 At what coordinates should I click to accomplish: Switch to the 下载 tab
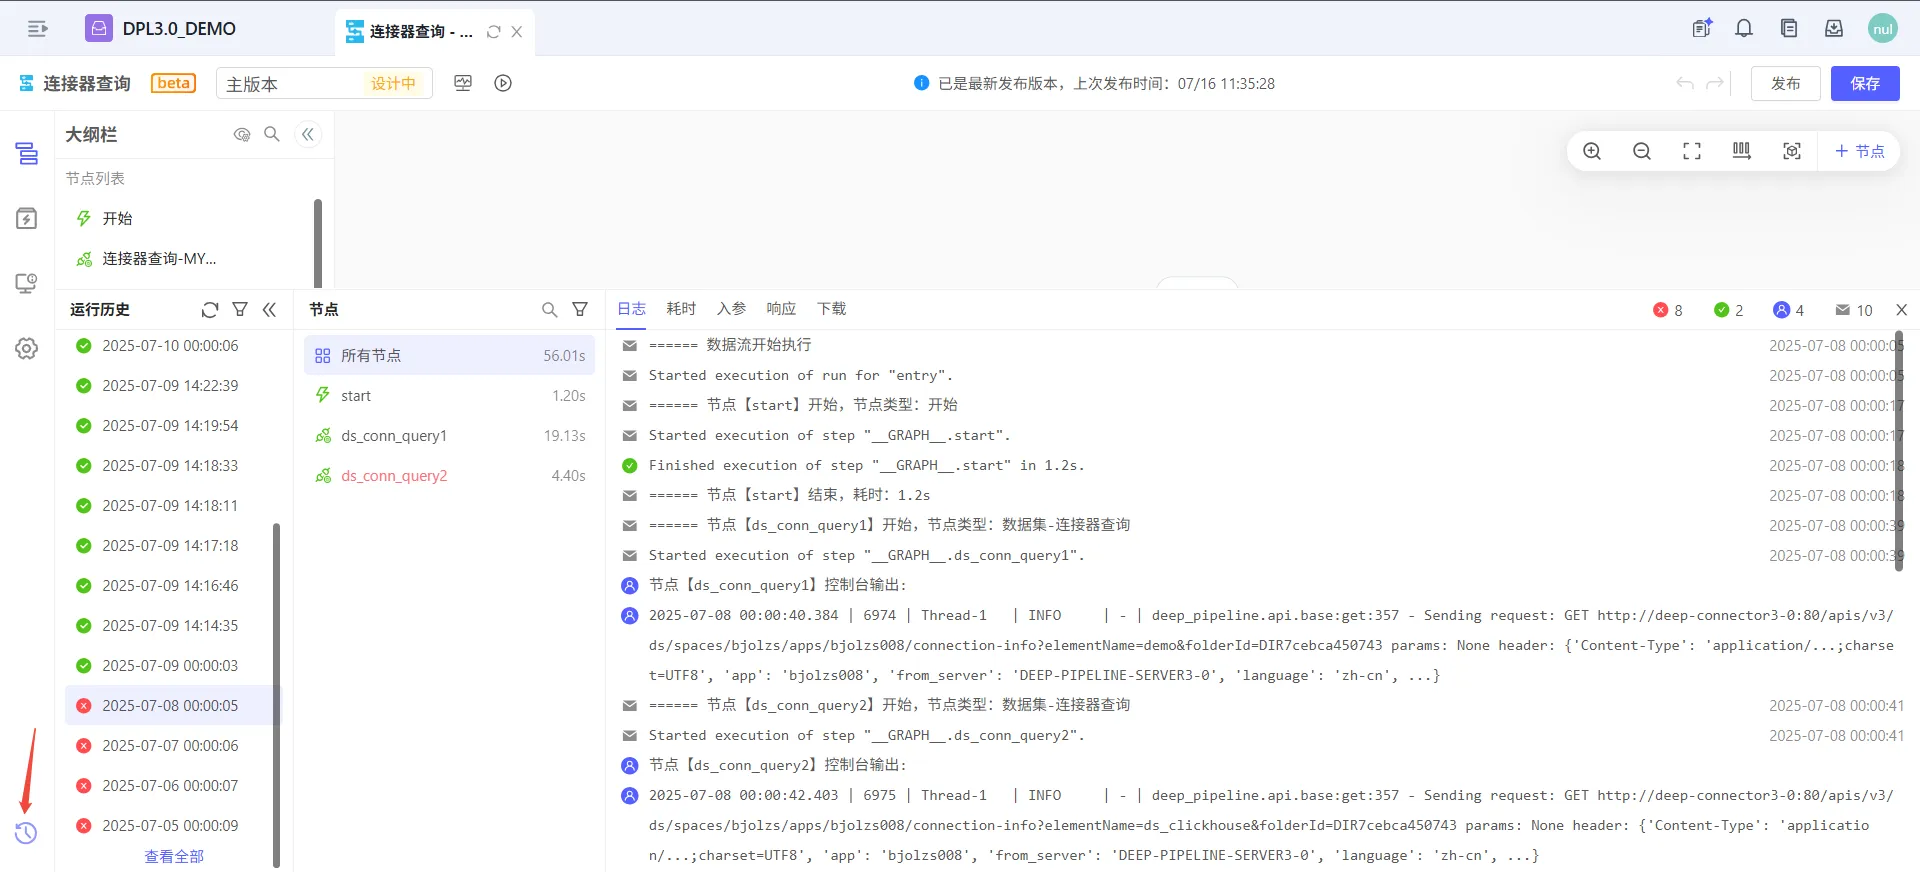tap(831, 309)
